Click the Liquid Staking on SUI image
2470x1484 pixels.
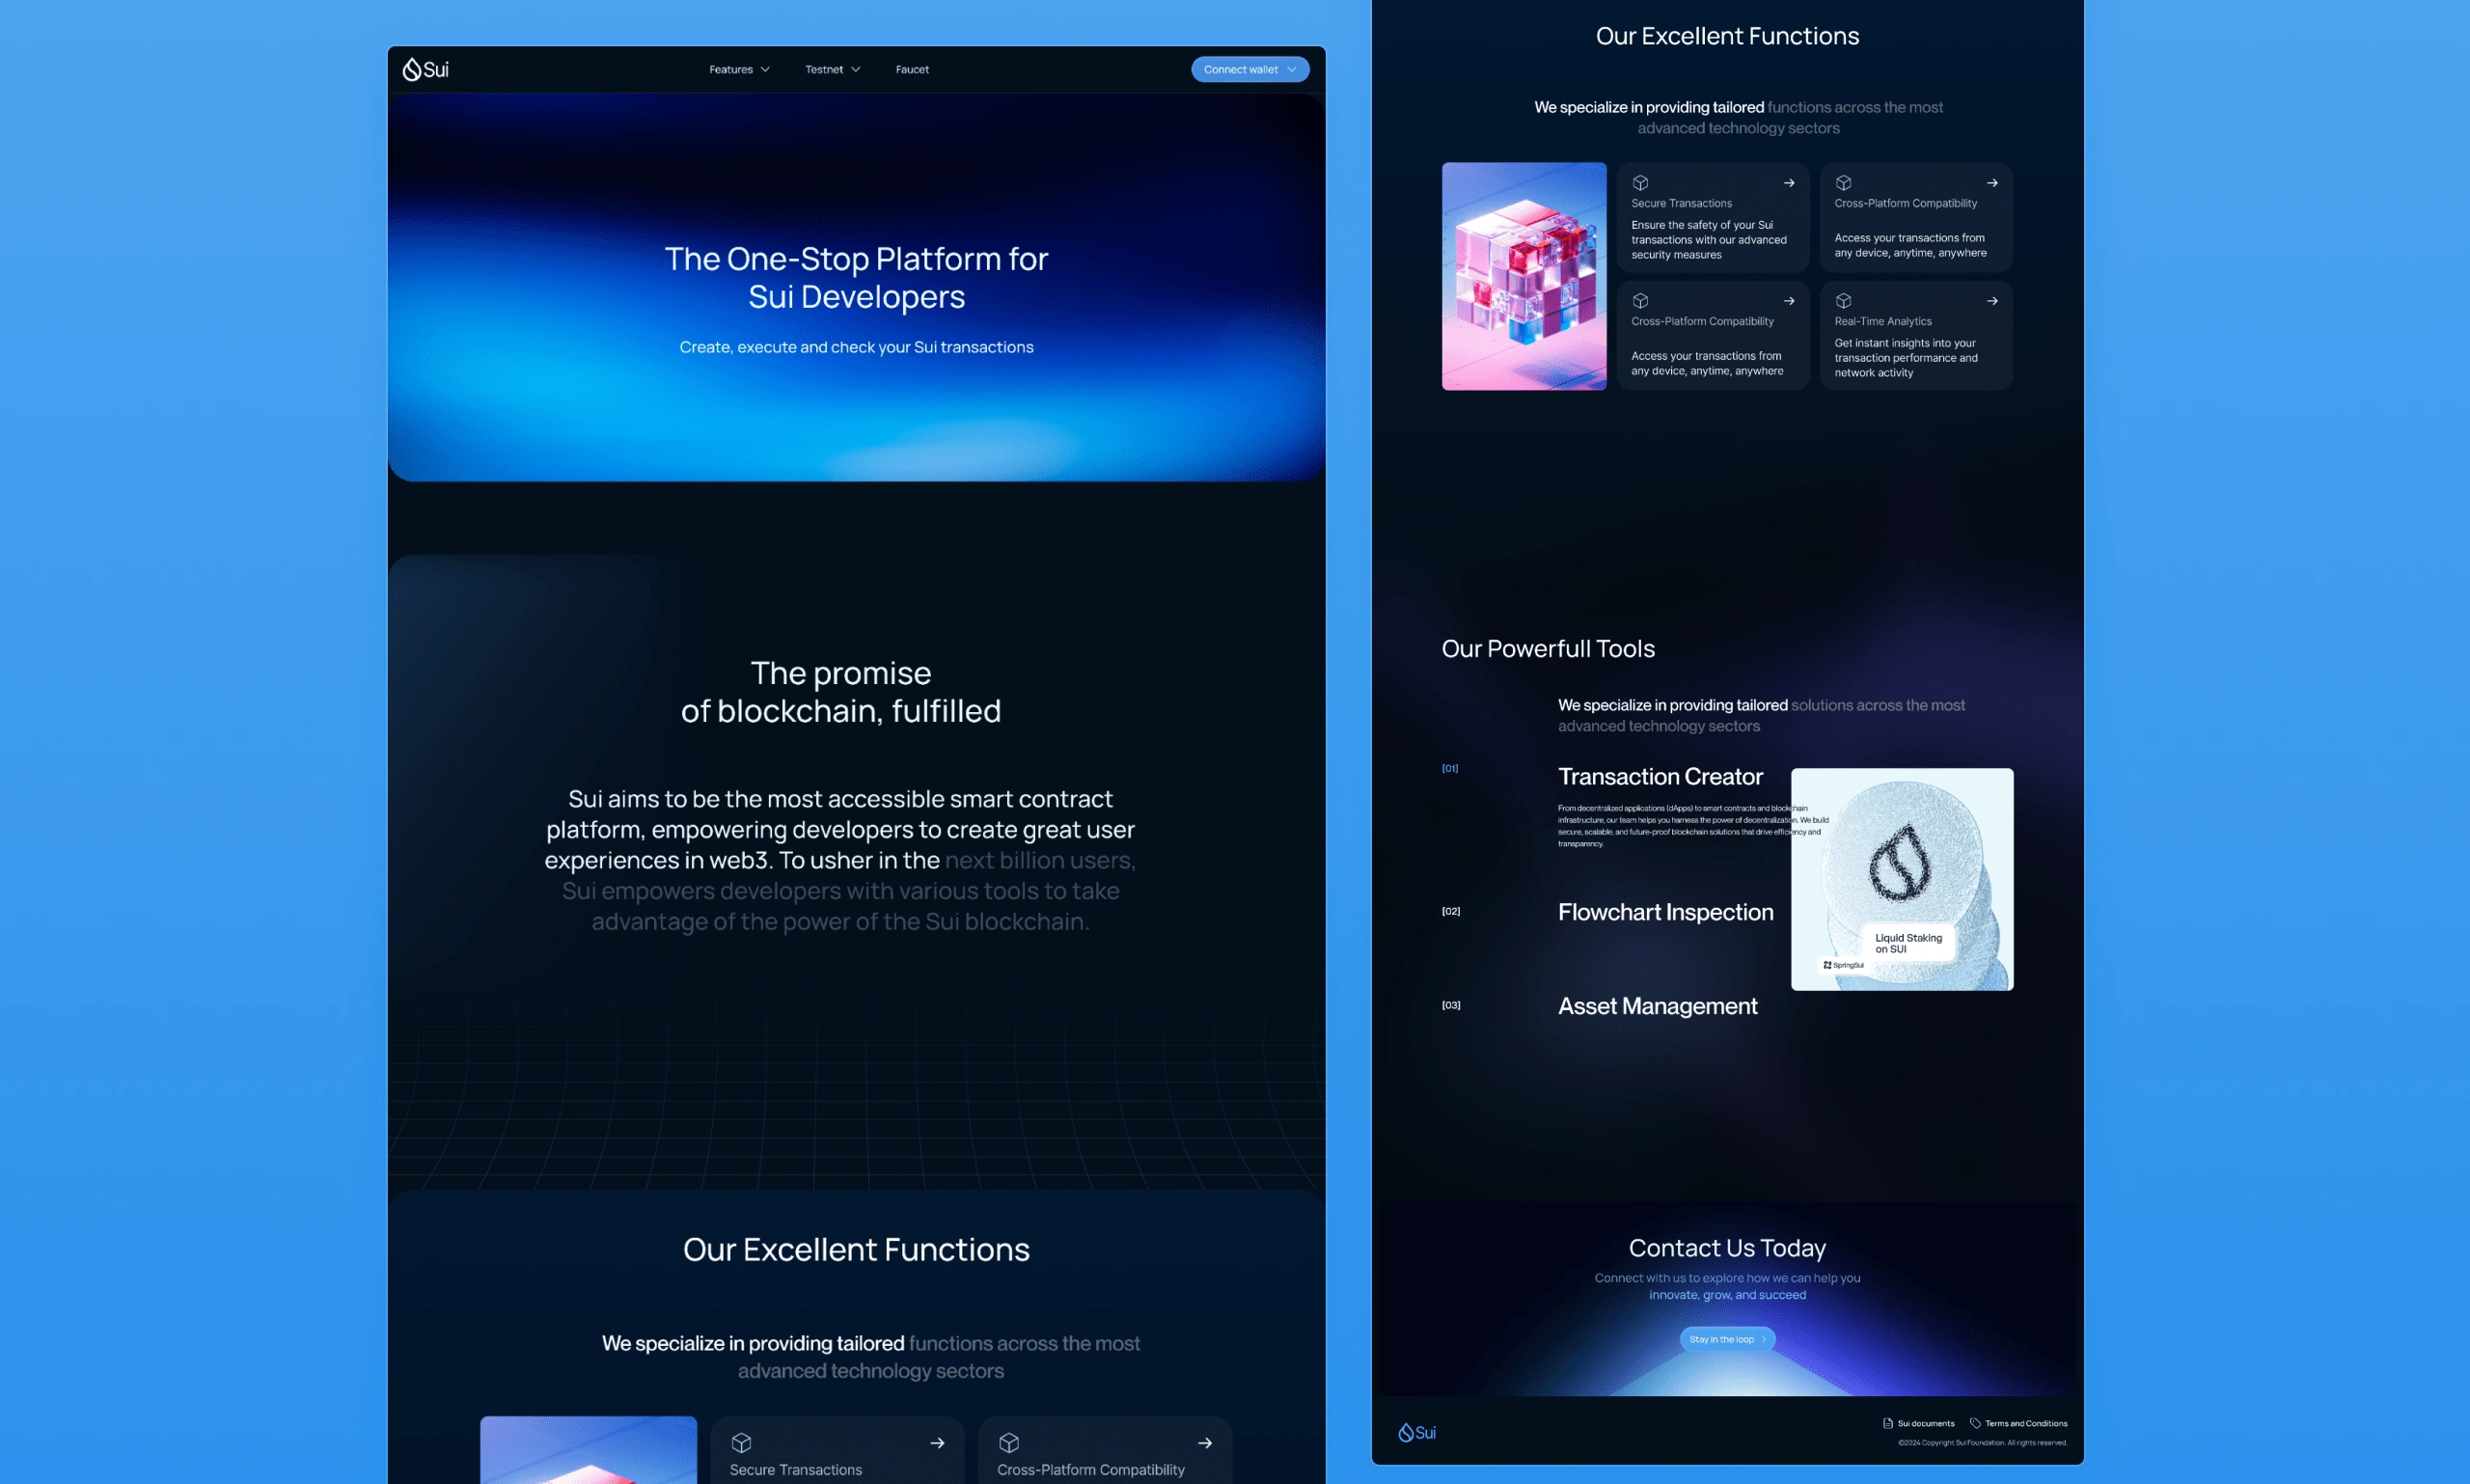(x=1901, y=879)
